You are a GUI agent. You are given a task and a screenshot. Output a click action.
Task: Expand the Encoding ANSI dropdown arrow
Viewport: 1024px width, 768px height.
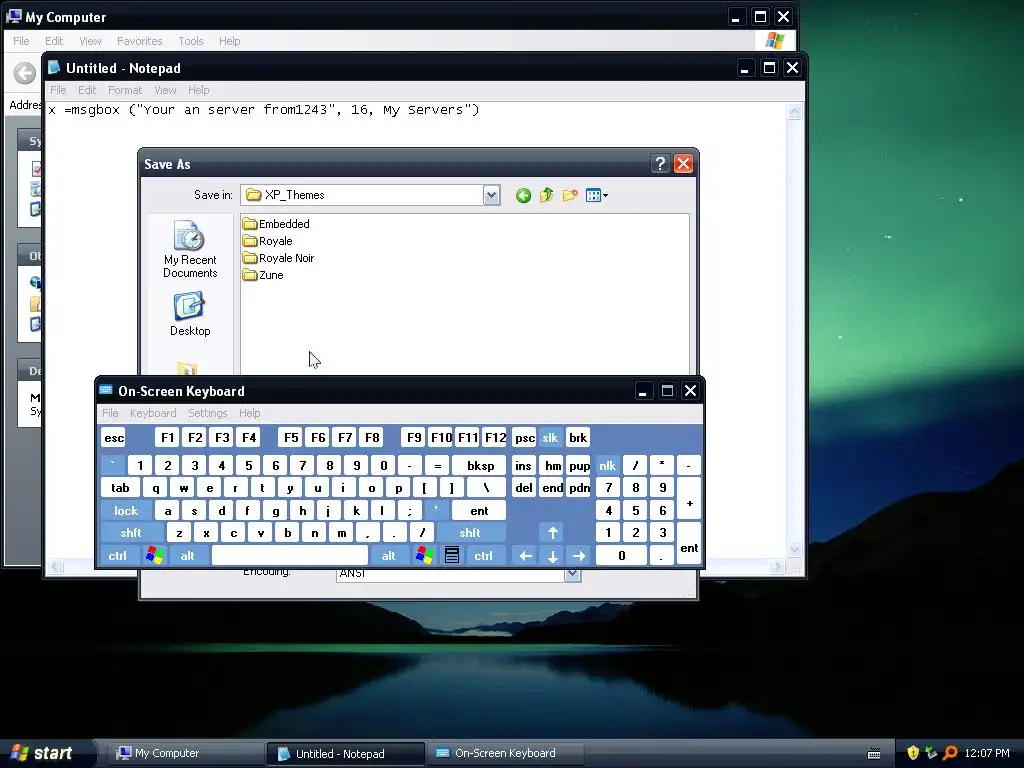(x=572, y=573)
